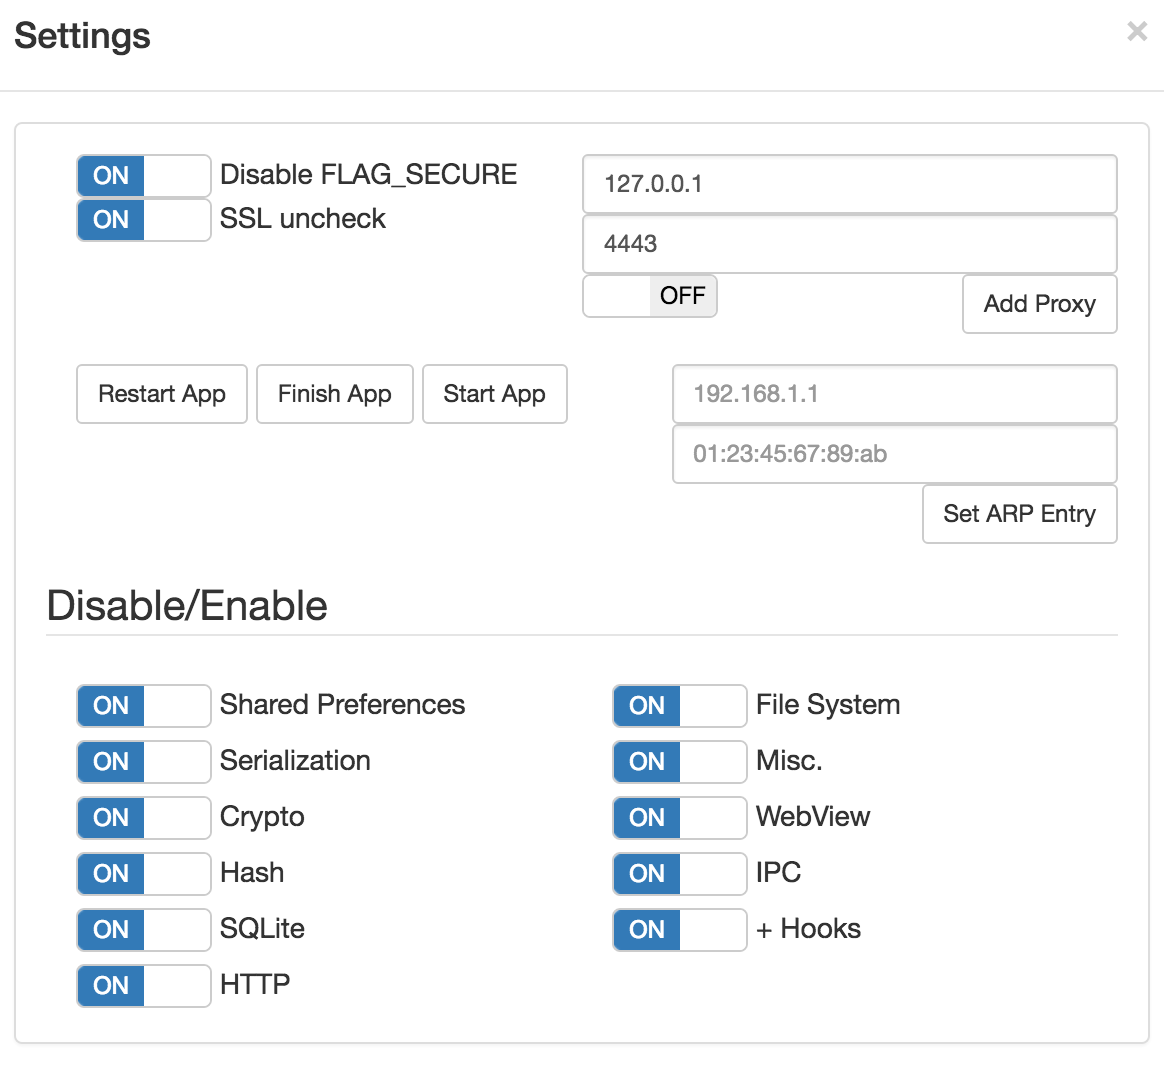Turn off the HTTP toggle
The width and height of the screenshot is (1164, 1070).
(143, 986)
